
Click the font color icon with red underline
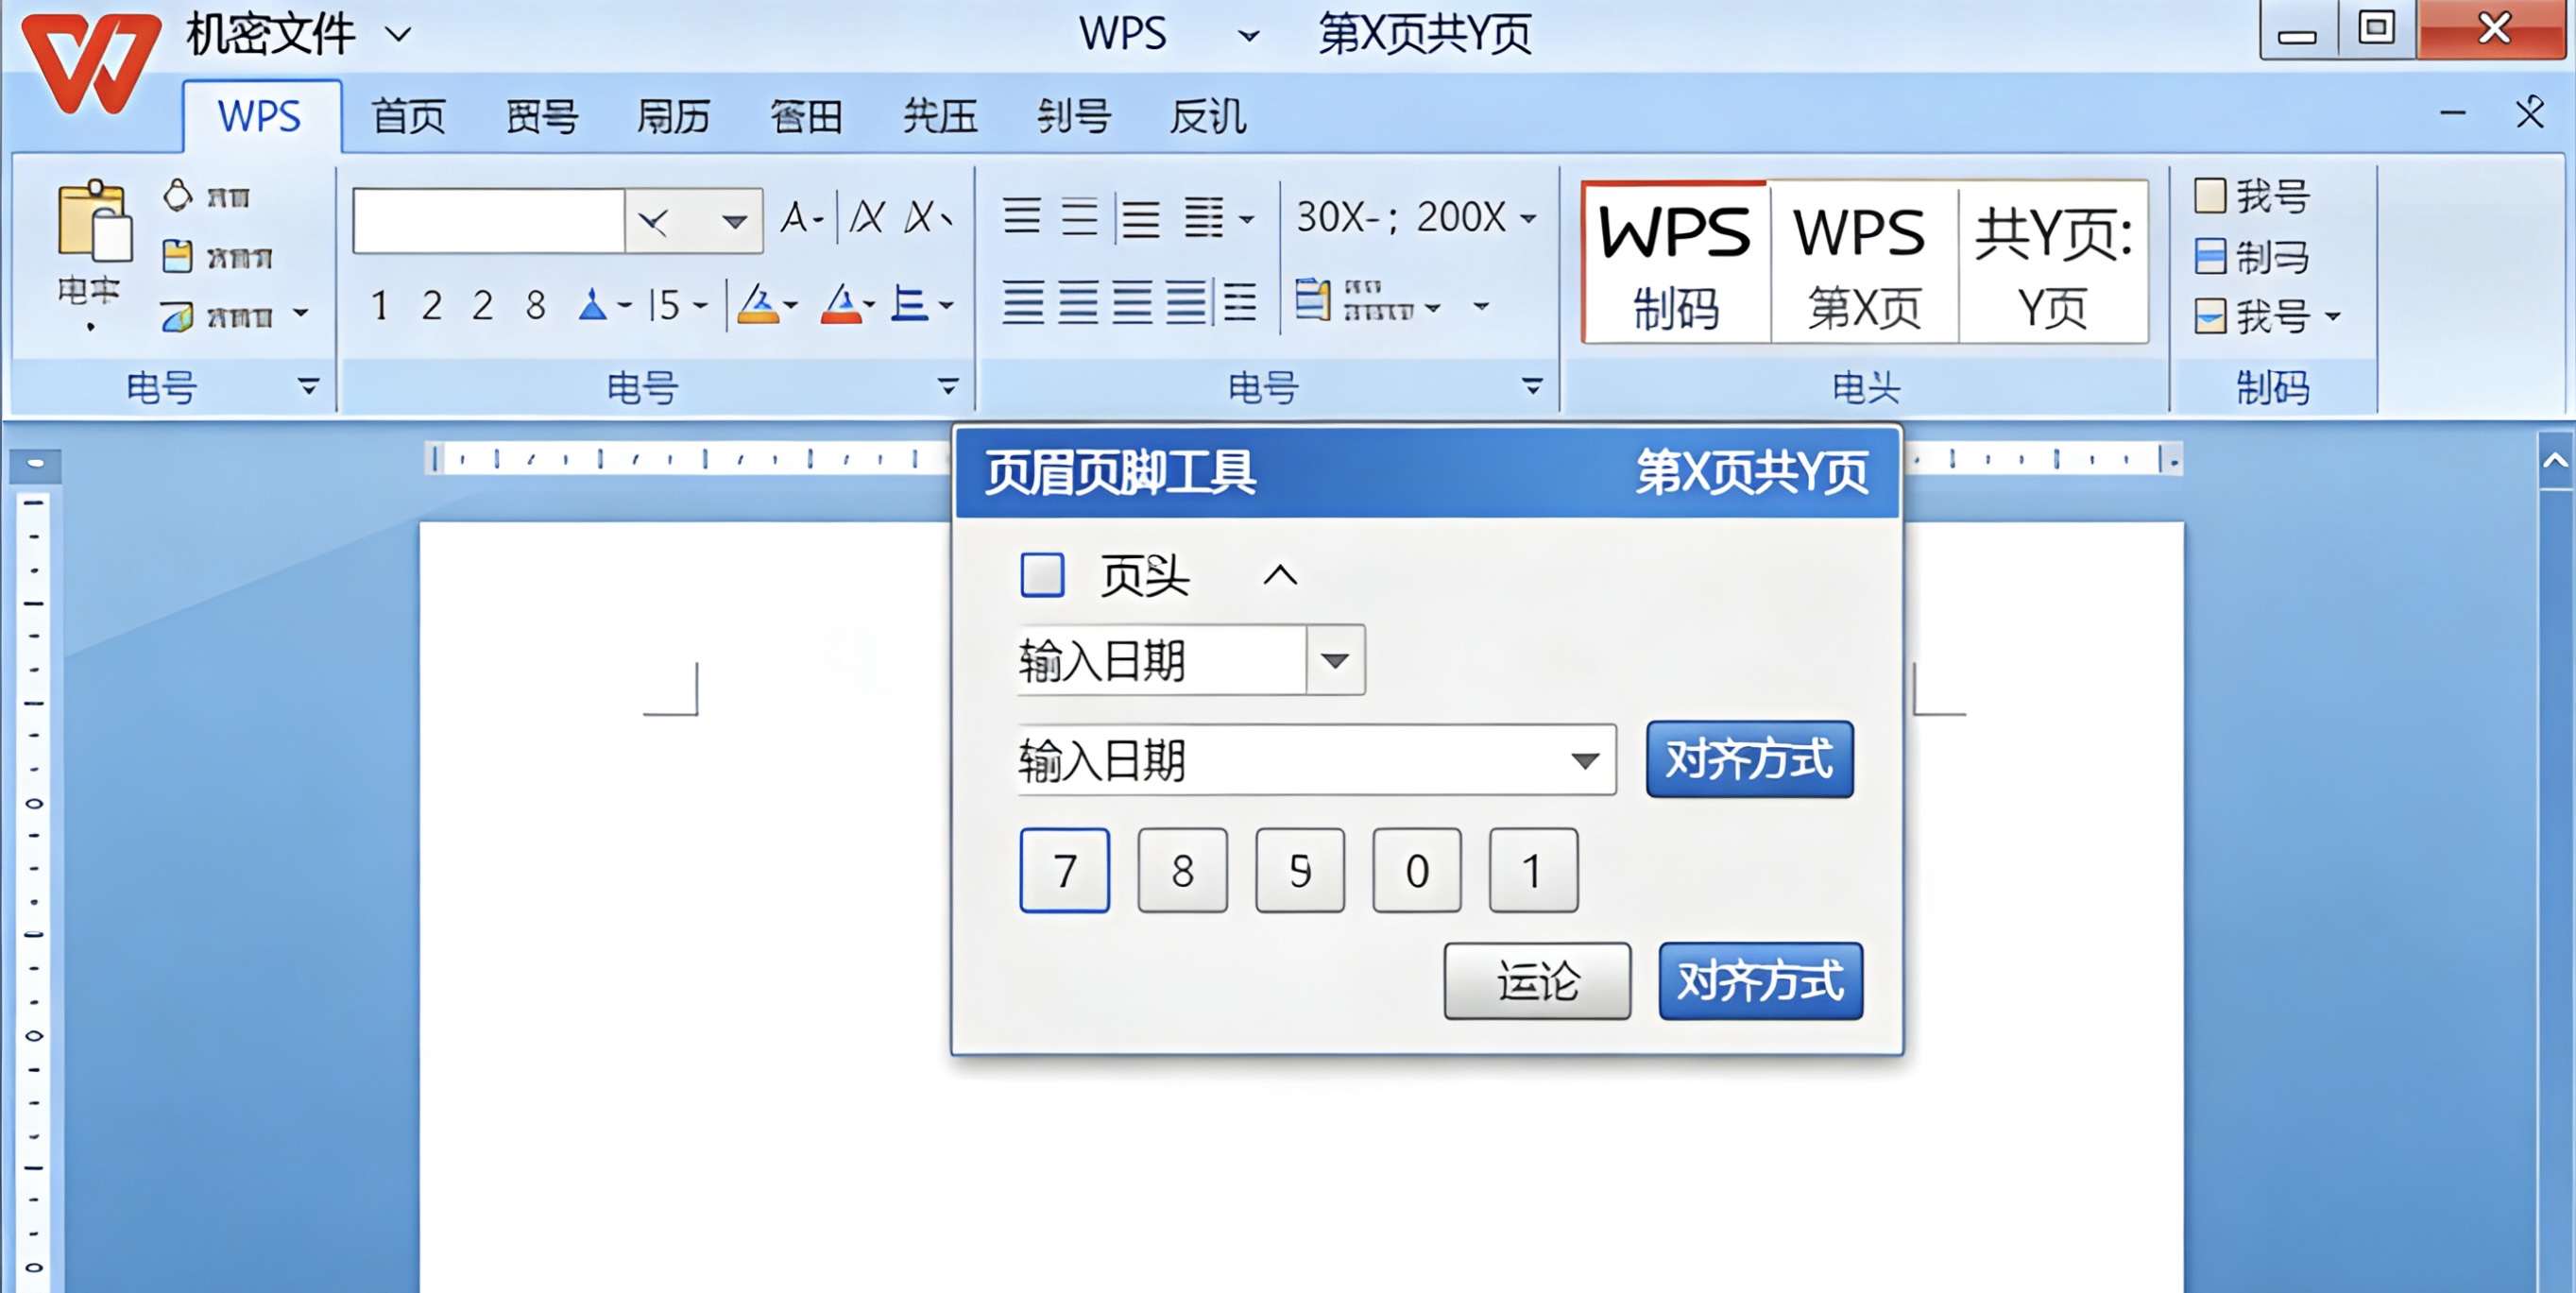tap(842, 303)
